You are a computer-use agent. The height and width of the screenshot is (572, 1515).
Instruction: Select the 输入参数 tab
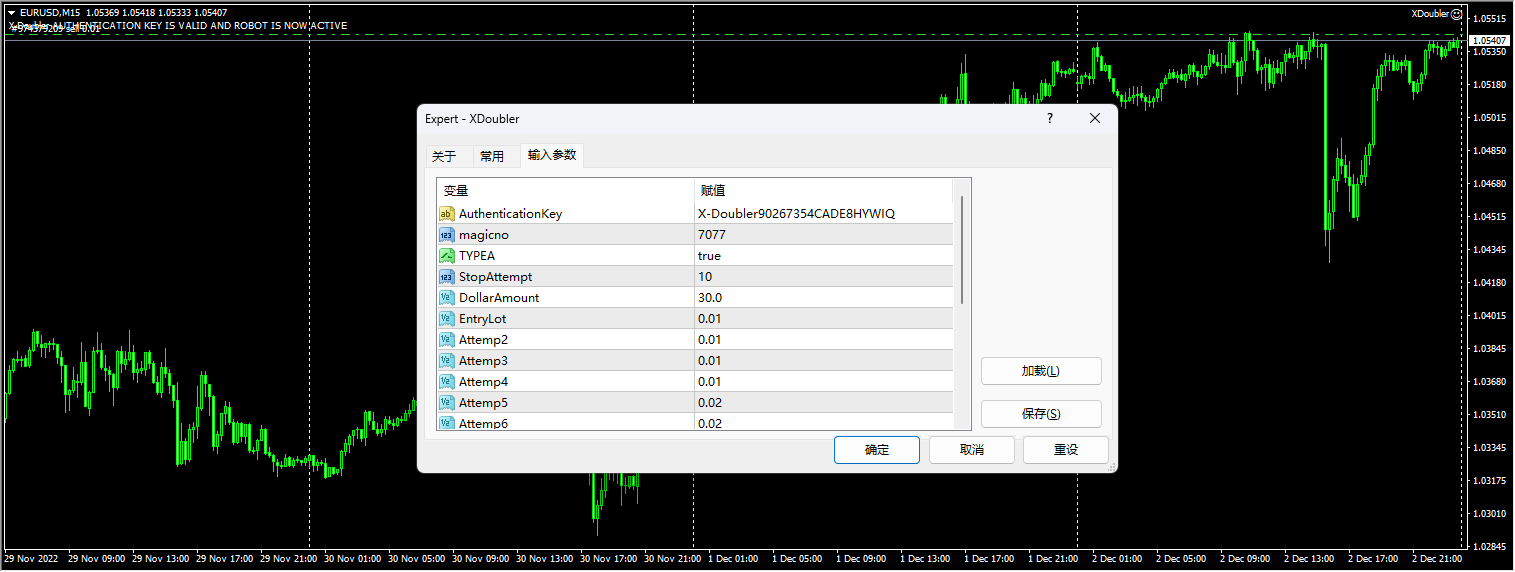coord(552,155)
